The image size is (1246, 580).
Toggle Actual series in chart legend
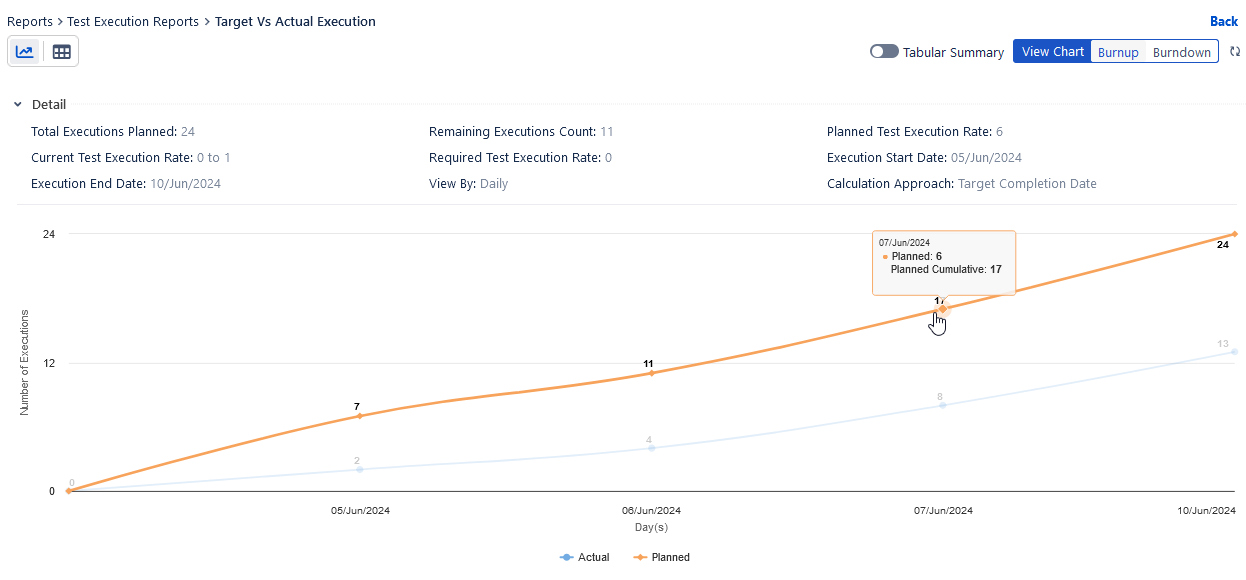(585, 557)
